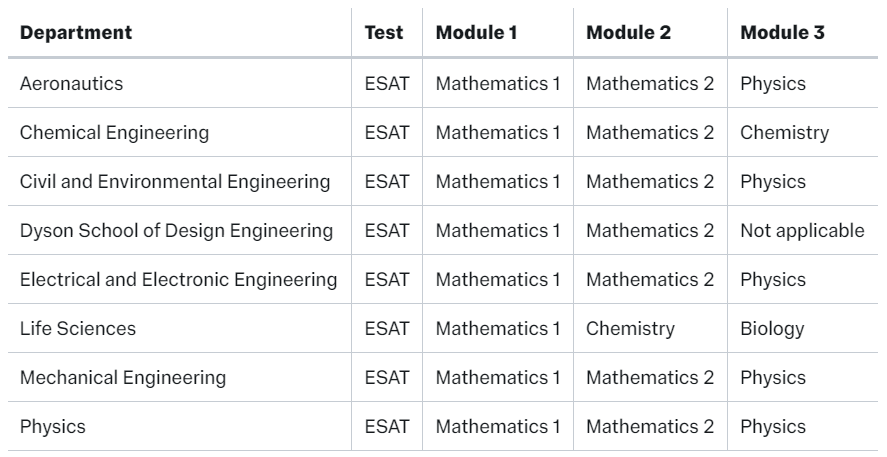Select Mathematics 1 in the Life Sciences row
This screenshot has width=887, height=457.
pyautogui.click(x=498, y=329)
